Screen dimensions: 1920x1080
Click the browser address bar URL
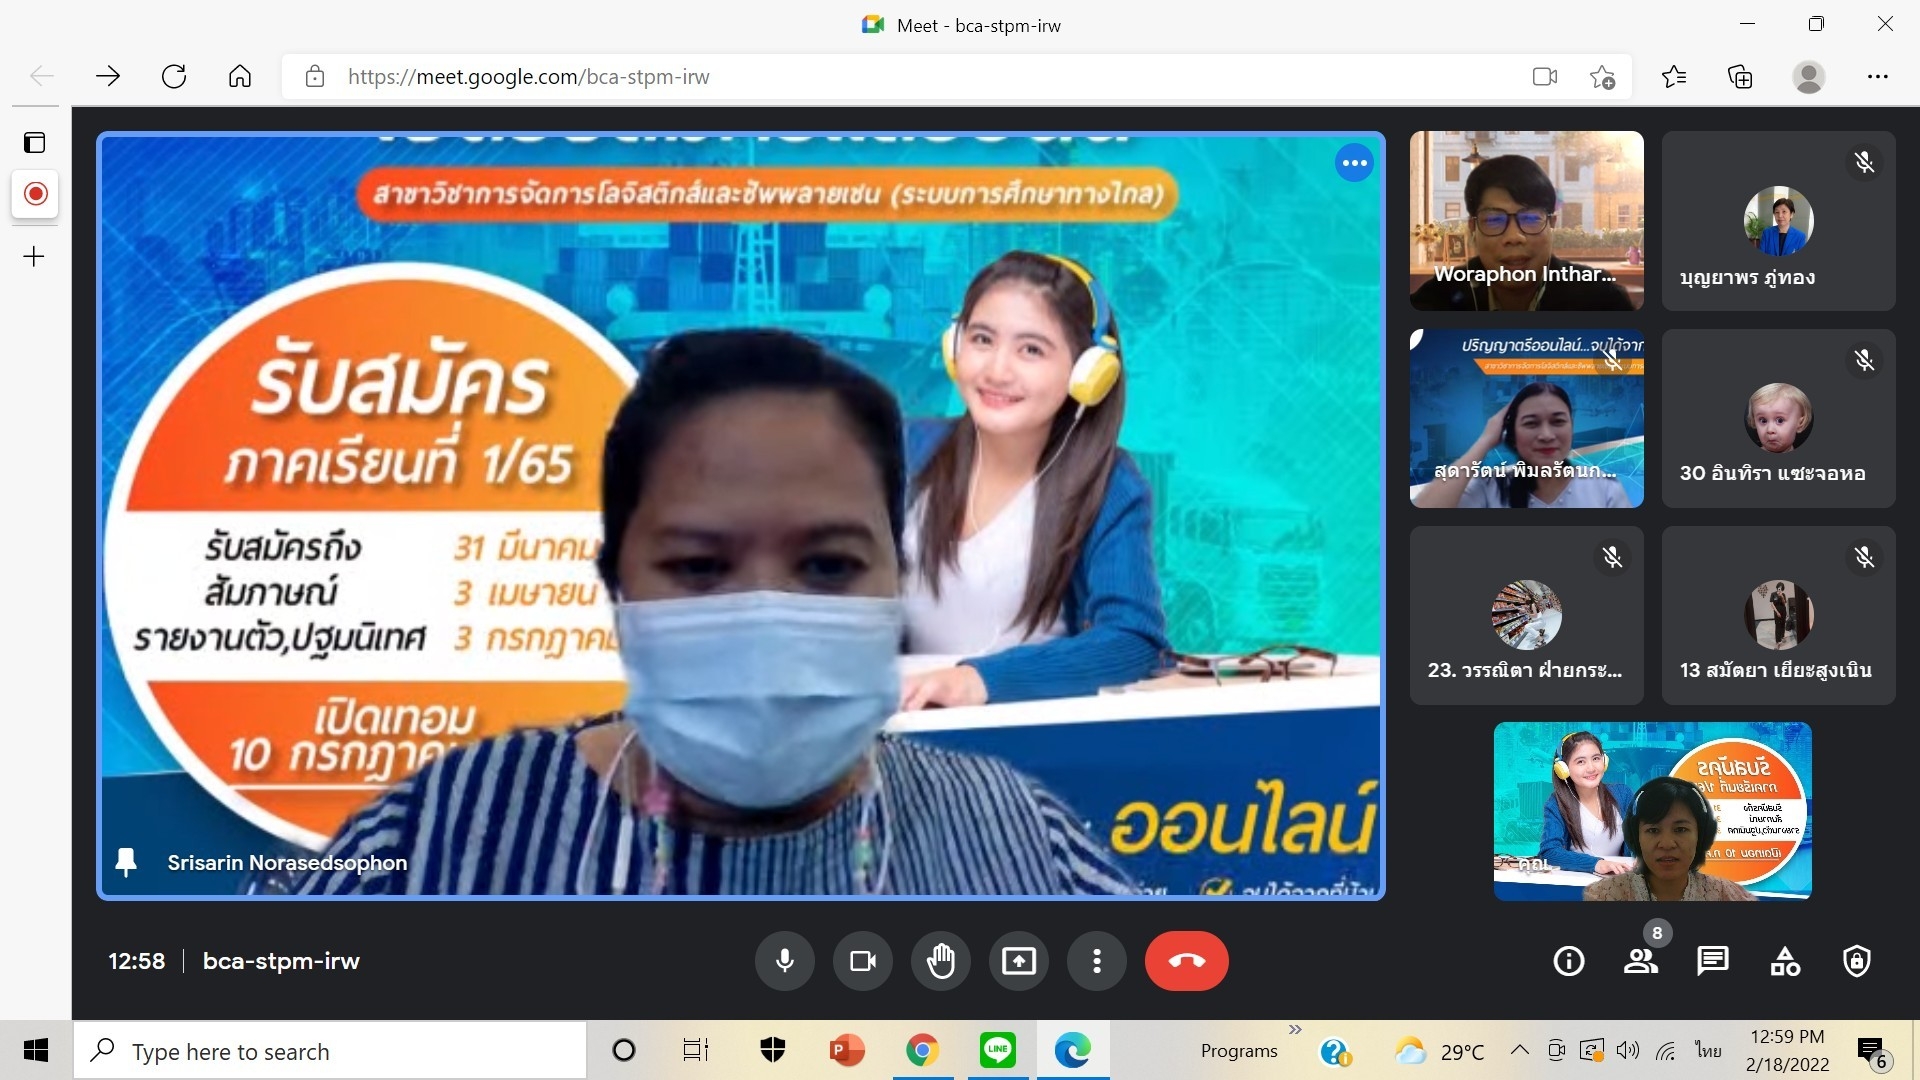528,77
